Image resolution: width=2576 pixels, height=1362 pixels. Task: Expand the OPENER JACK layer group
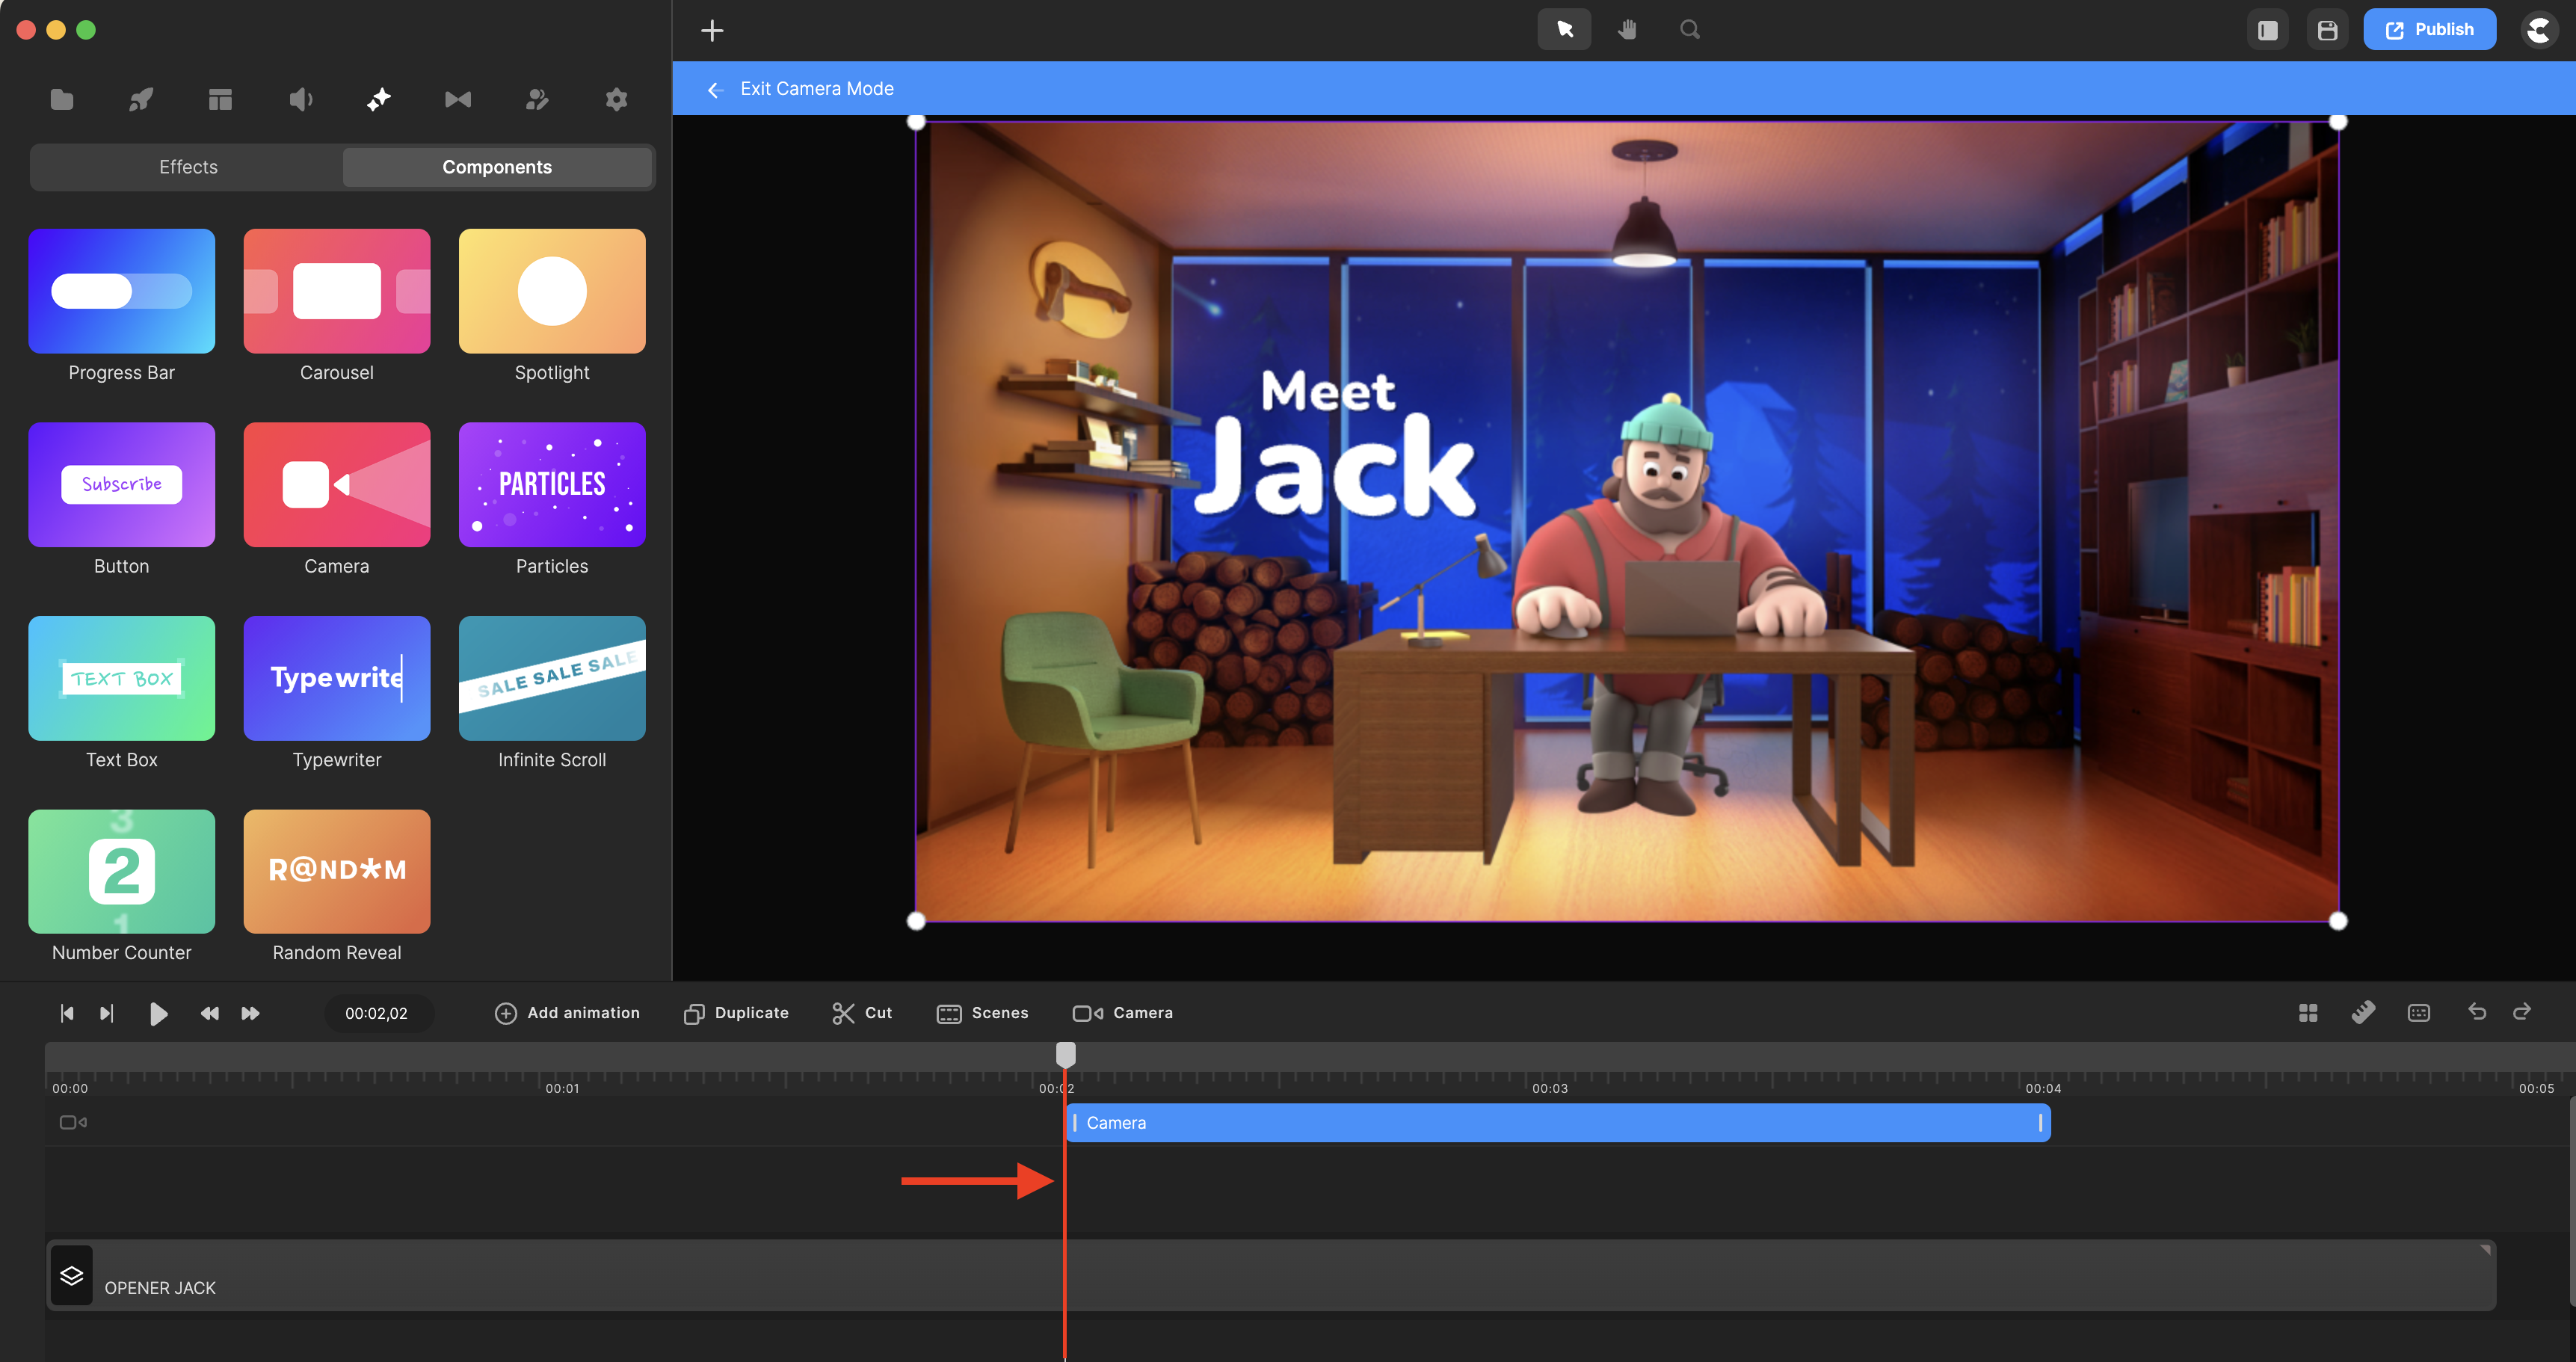point(72,1275)
